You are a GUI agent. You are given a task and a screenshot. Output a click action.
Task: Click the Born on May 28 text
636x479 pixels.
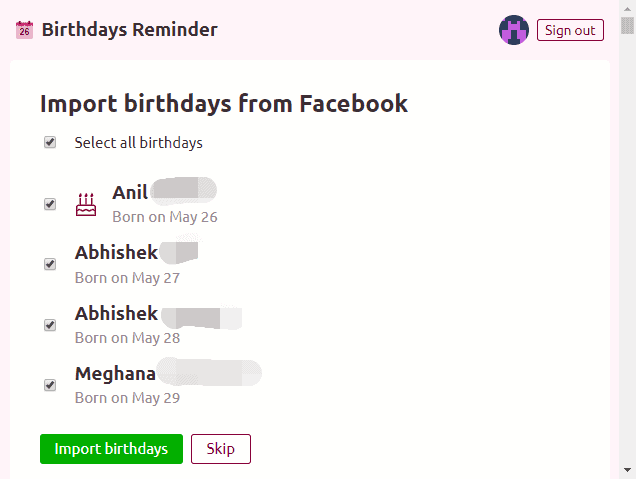coord(127,338)
